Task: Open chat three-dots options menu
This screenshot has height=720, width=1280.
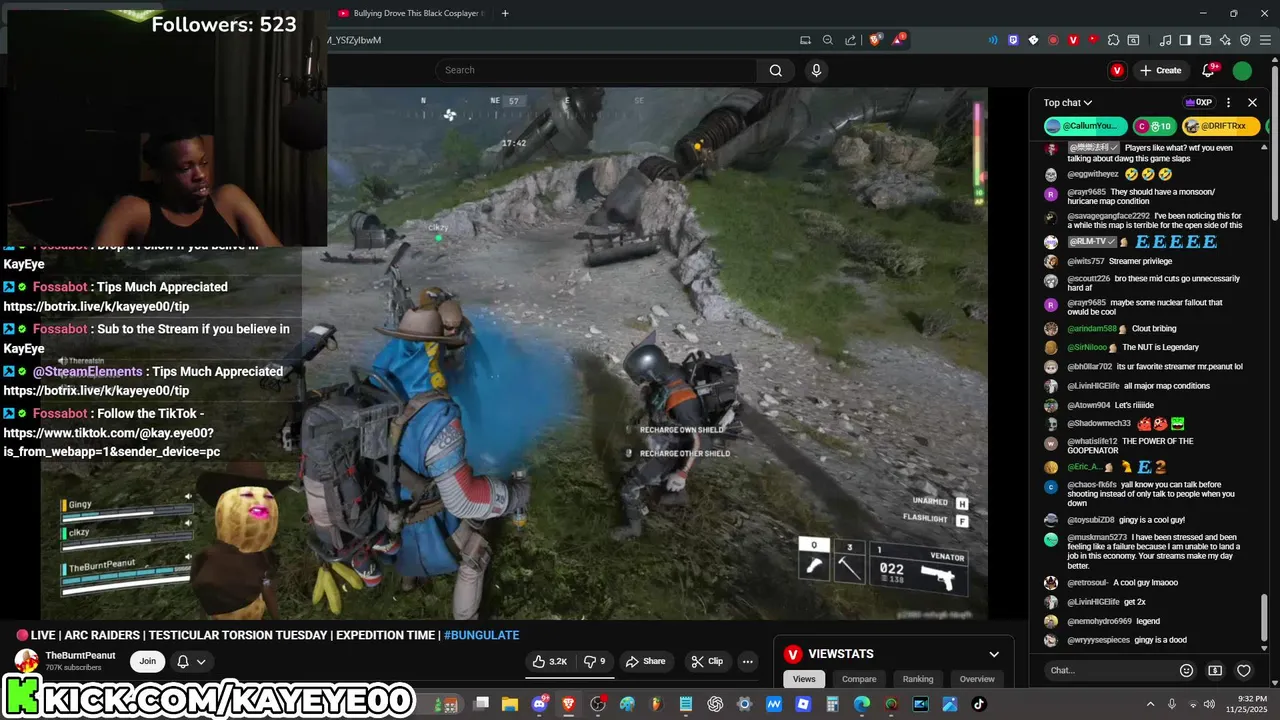Action: (x=1228, y=102)
